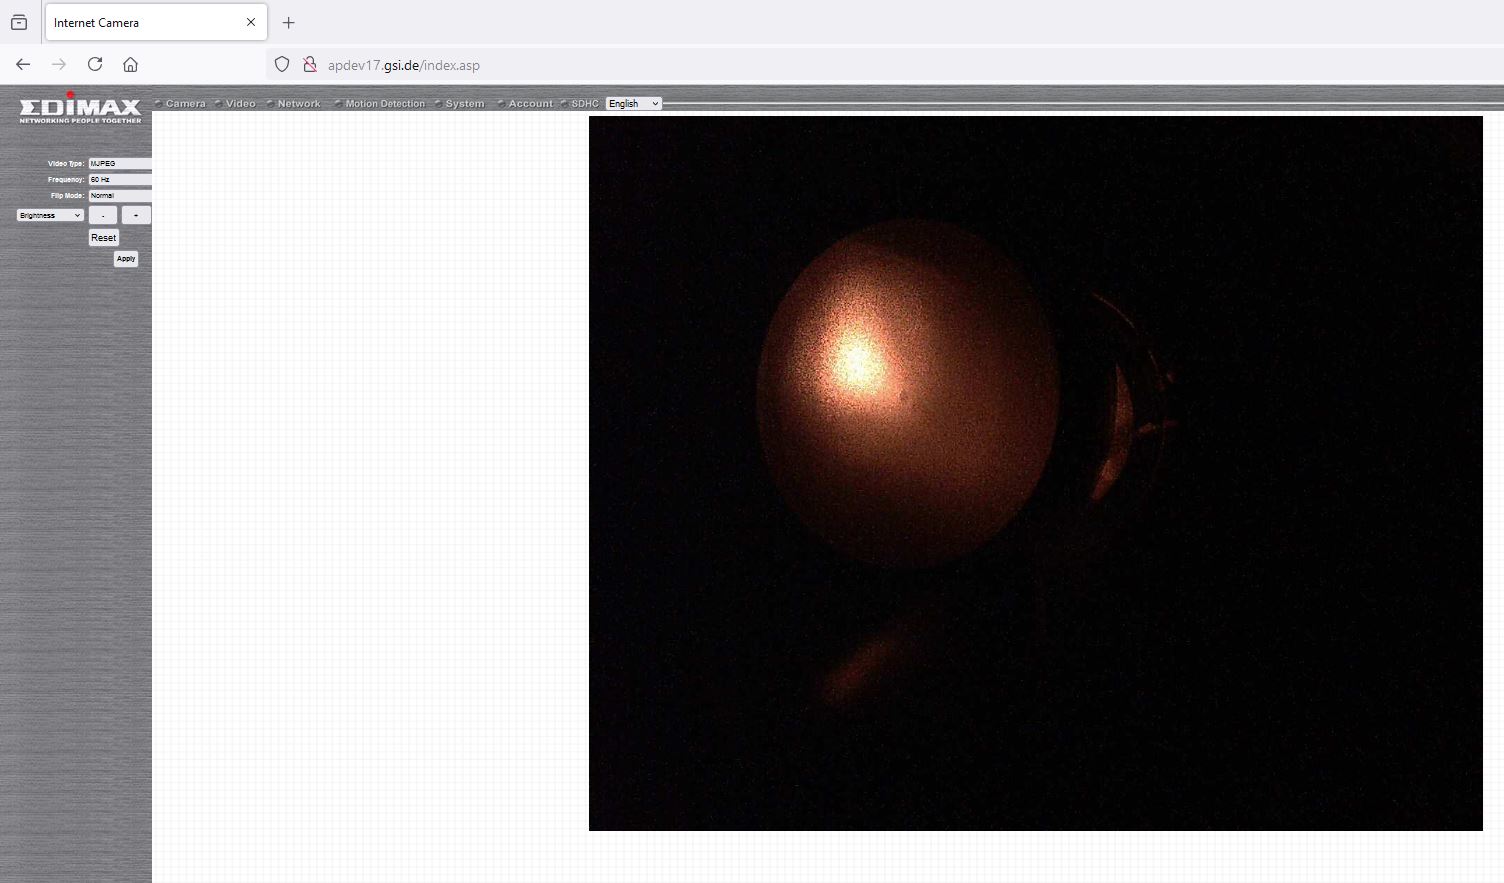Click the Reset button

(104, 238)
